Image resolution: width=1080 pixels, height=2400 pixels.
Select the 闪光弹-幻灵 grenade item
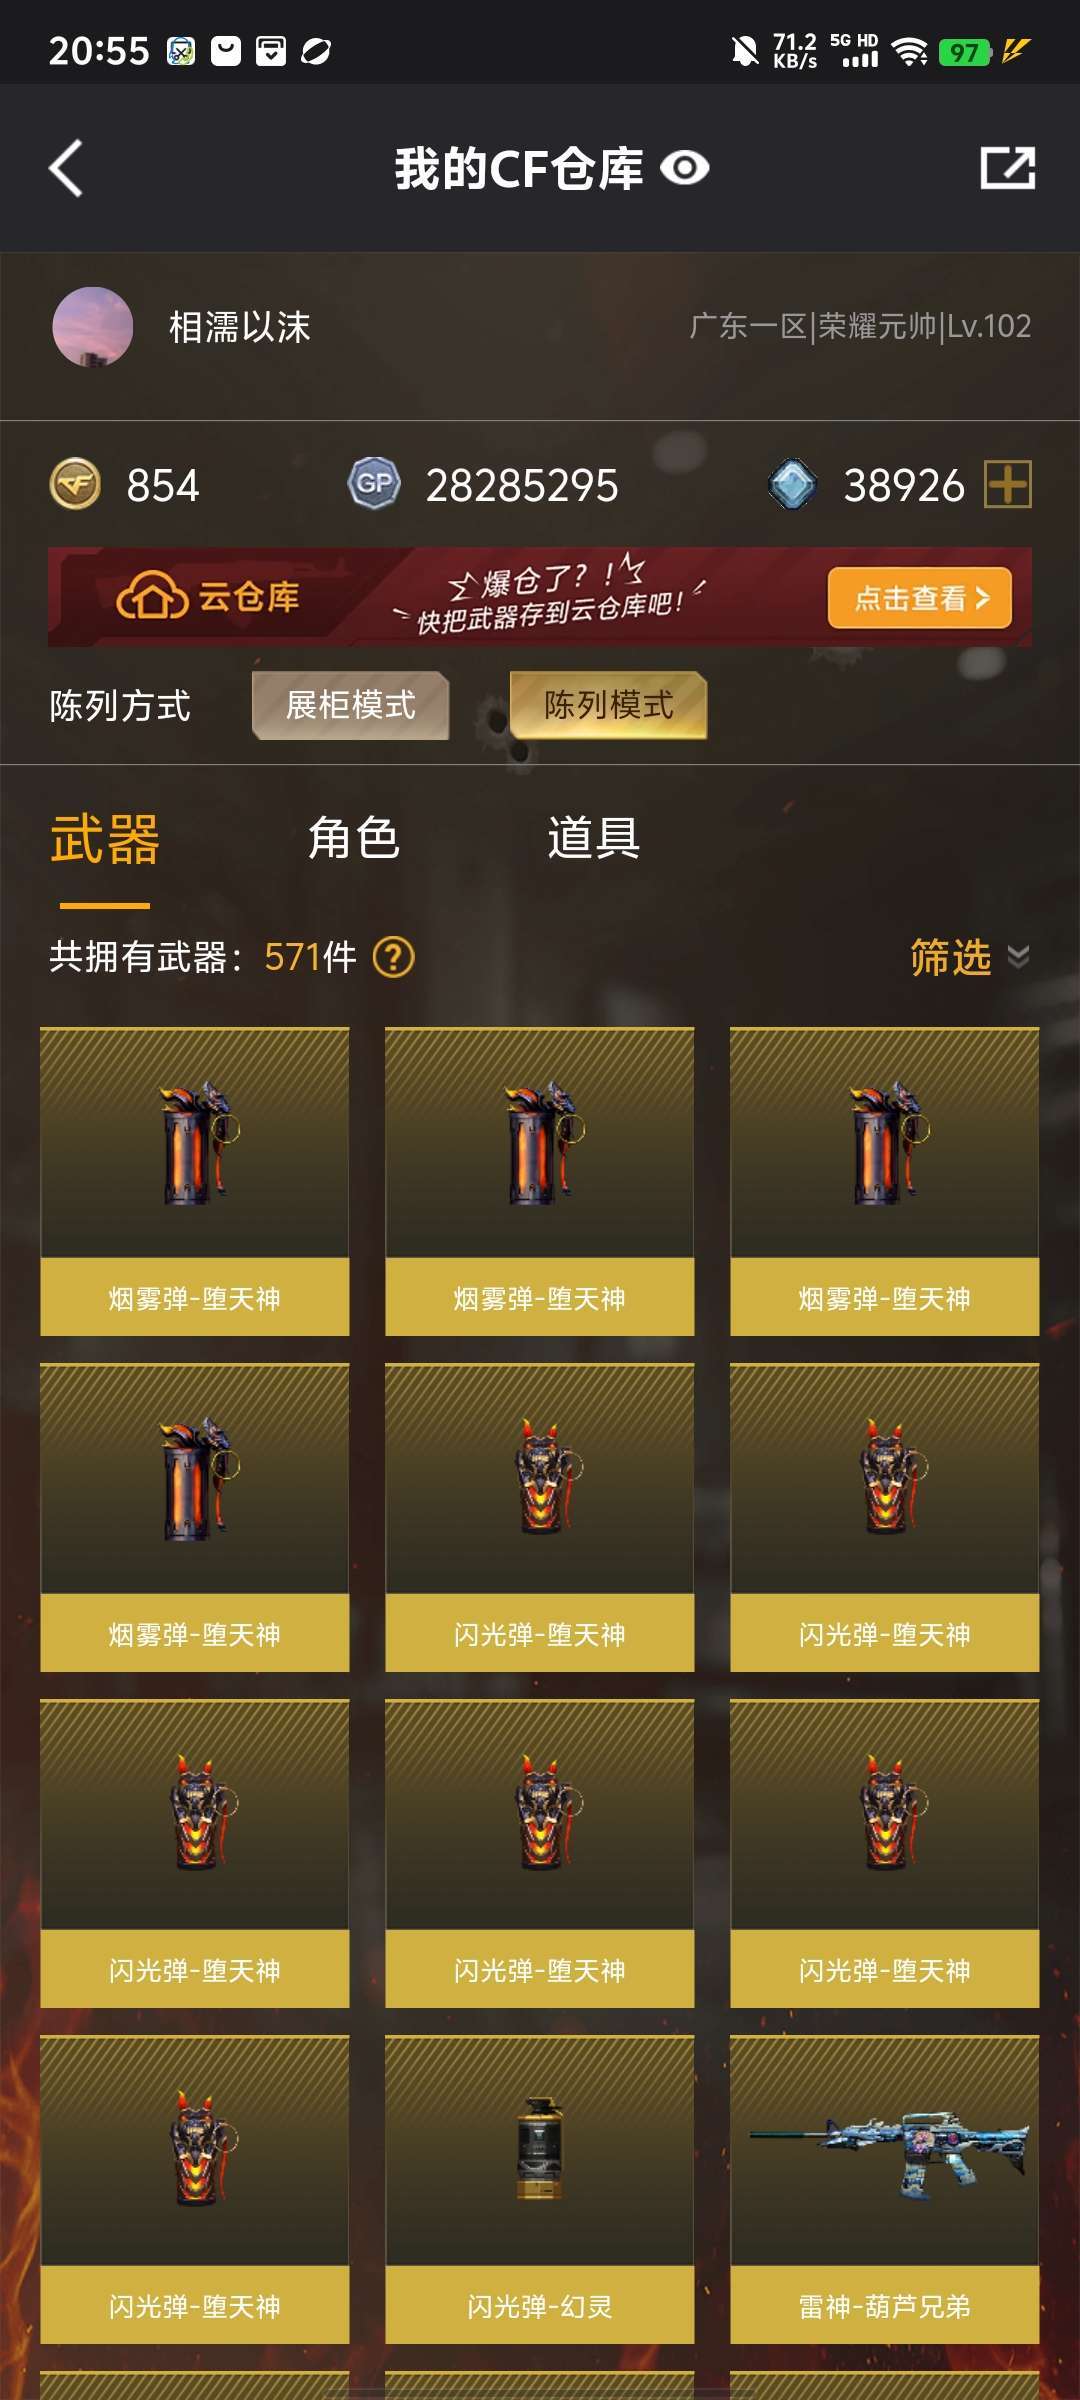tap(540, 2190)
